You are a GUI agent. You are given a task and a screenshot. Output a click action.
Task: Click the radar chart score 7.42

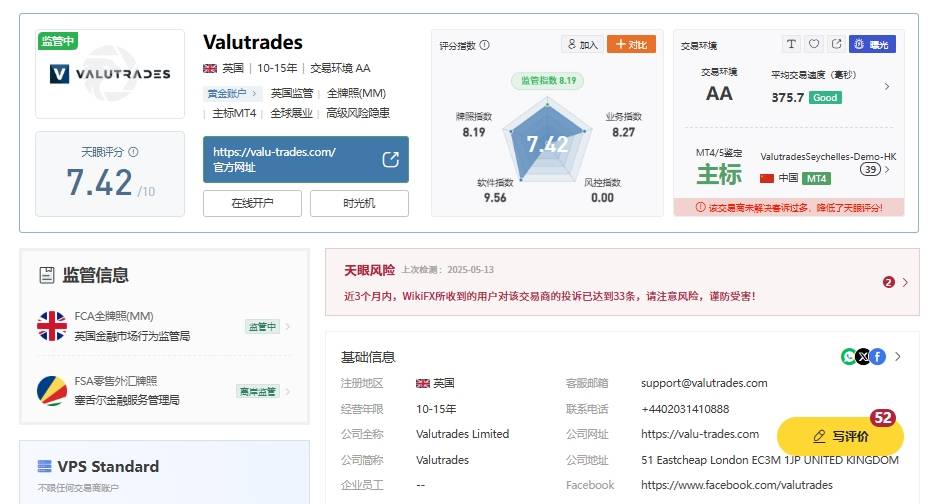pos(547,144)
